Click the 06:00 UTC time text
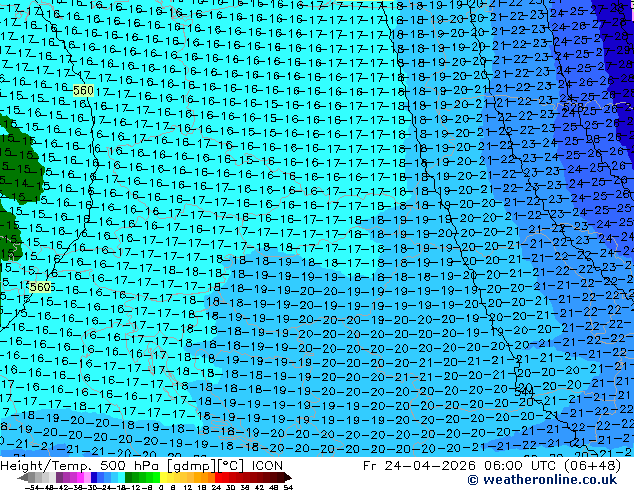 click(x=520, y=466)
